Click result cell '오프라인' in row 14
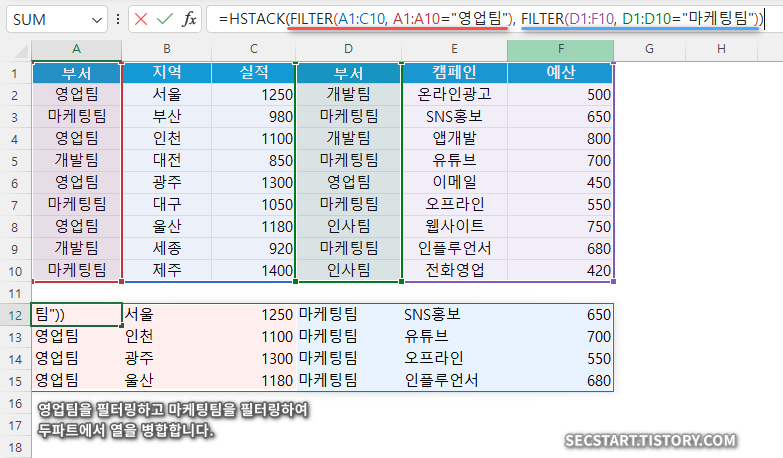This screenshot has width=783, height=458. click(x=454, y=359)
